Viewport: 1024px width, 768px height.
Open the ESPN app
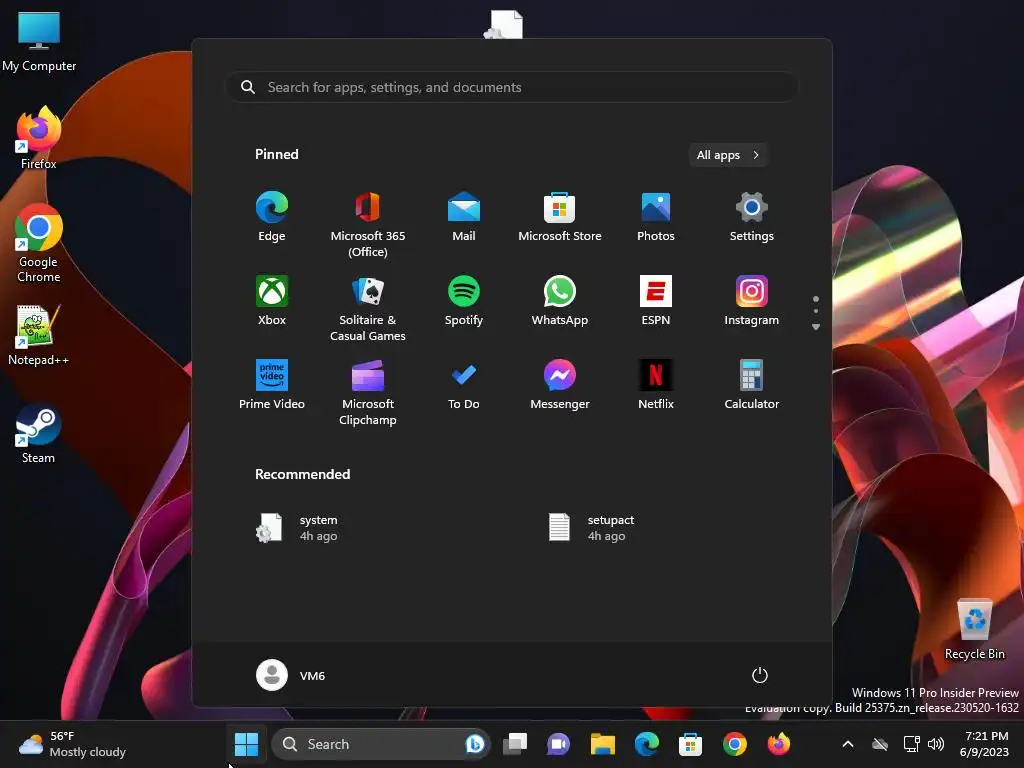pyautogui.click(x=656, y=302)
